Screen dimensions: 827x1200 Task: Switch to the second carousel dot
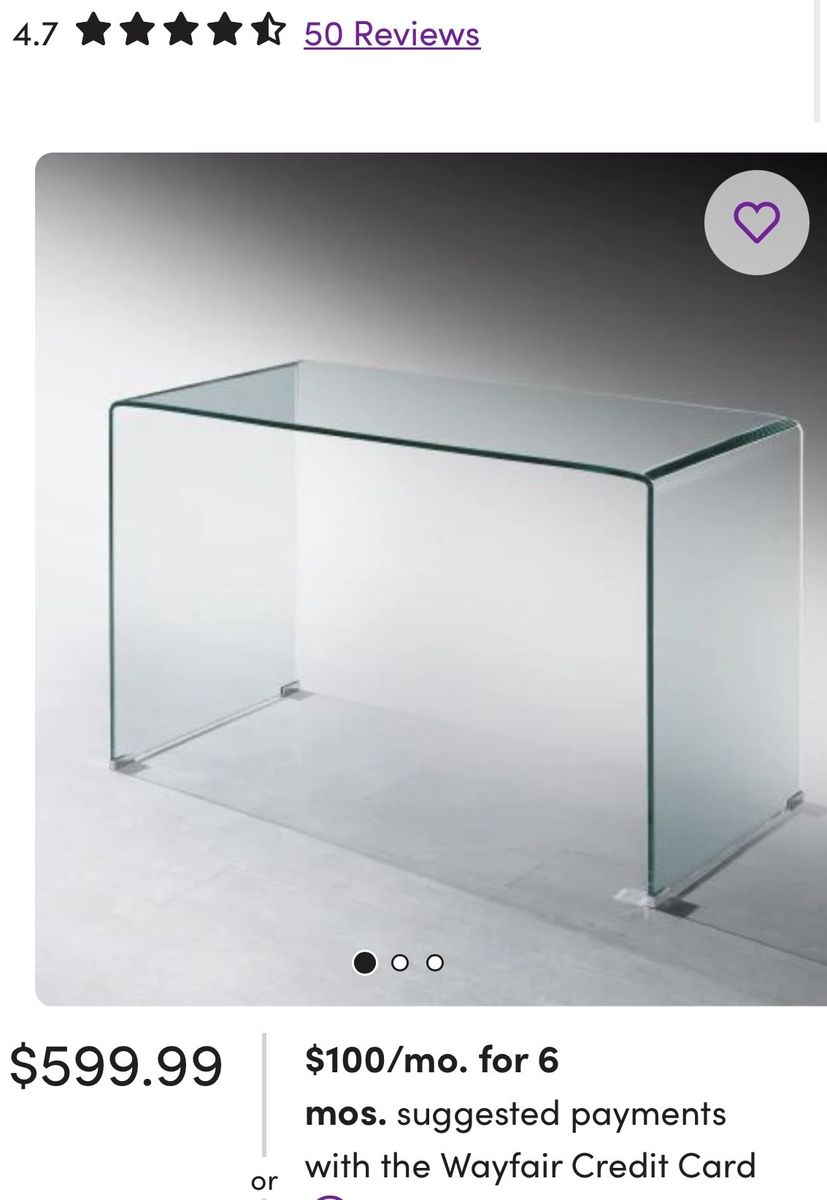400,963
